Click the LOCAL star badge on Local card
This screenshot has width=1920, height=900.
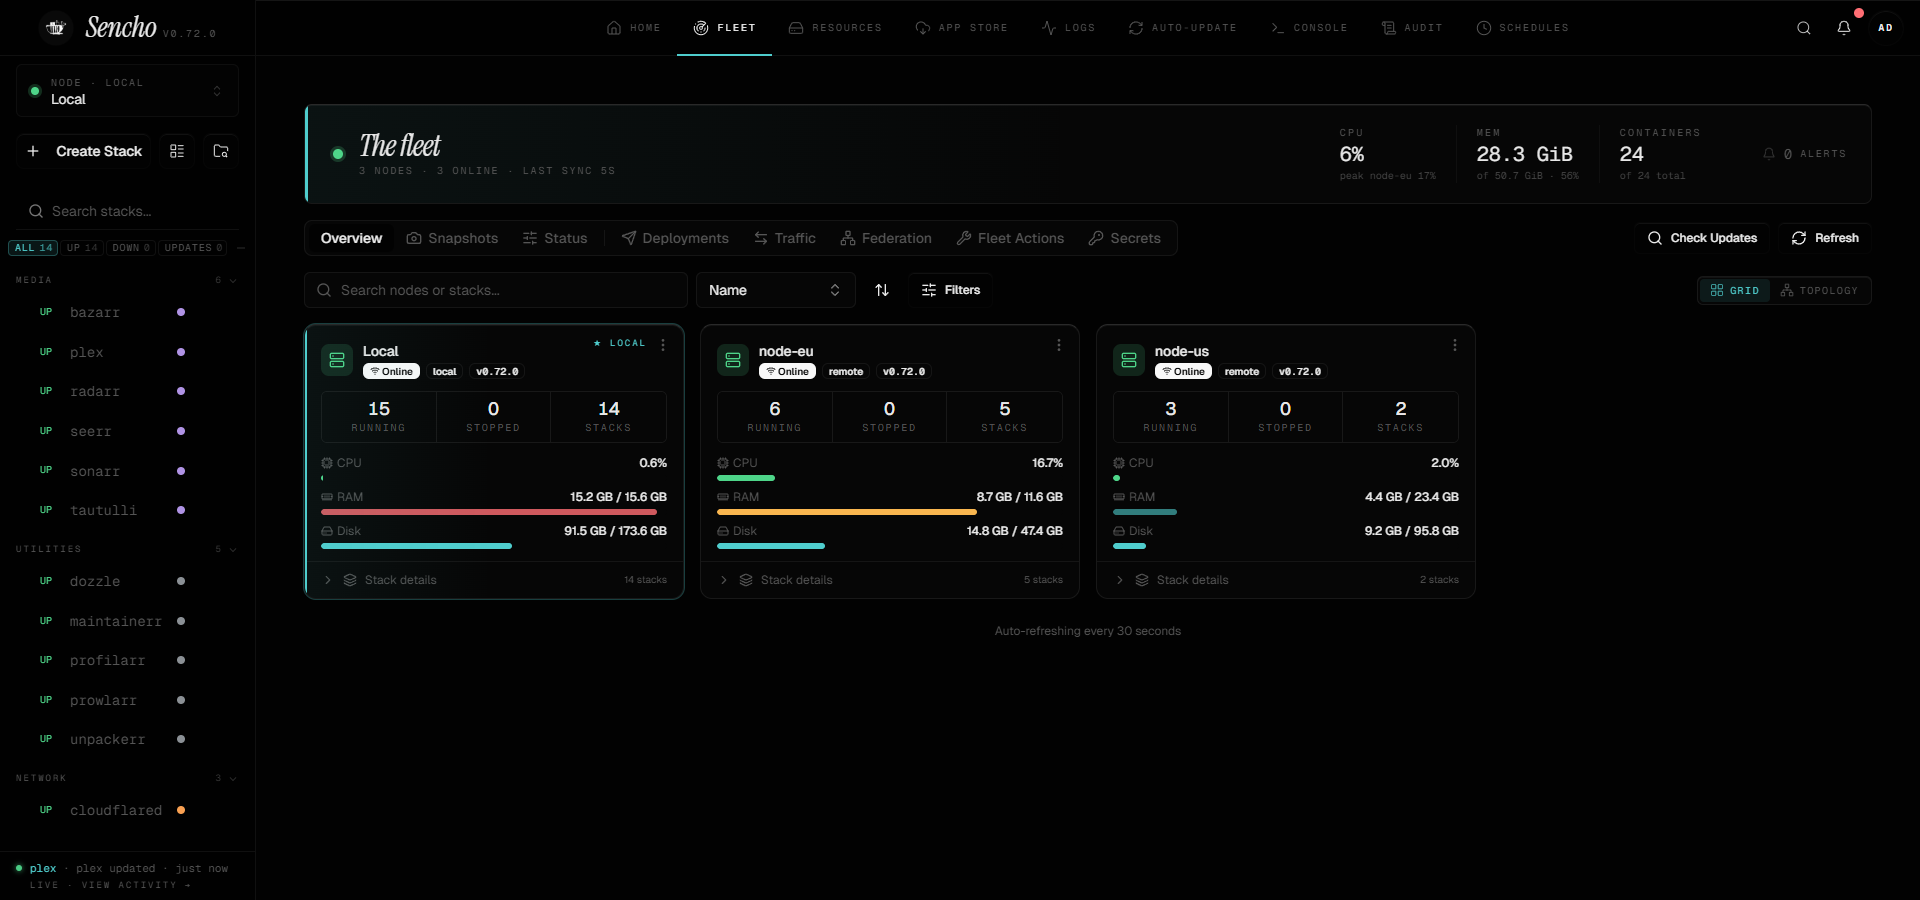click(x=620, y=343)
